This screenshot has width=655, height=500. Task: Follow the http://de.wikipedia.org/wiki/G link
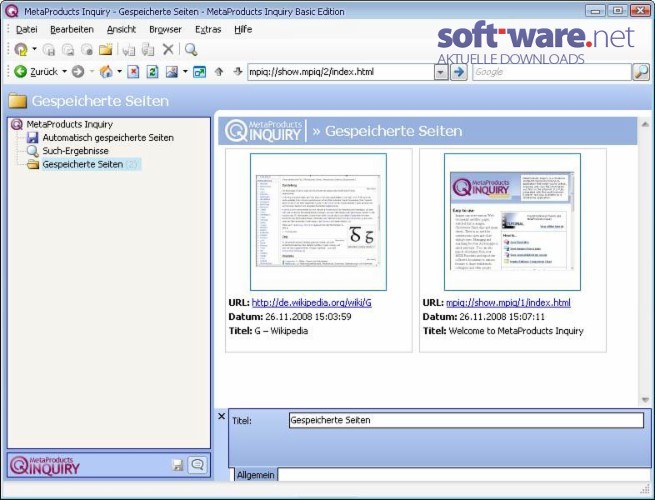pos(312,302)
